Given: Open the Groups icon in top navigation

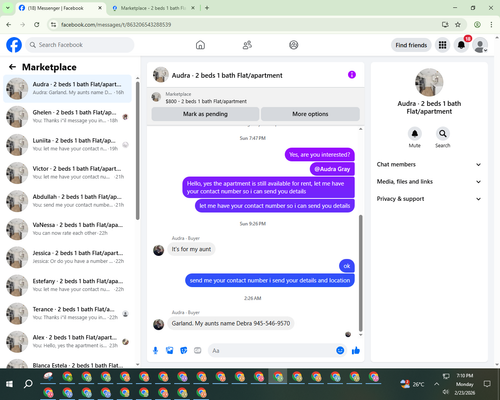Looking at the screenshot, I should coord(294,45).
